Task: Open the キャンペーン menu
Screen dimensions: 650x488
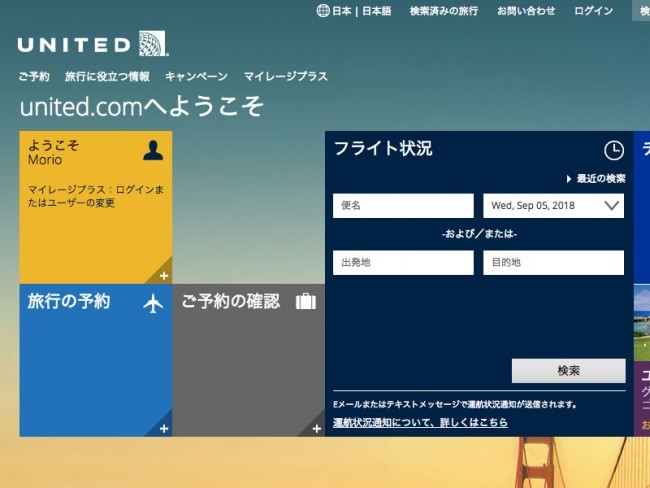Action: click(196, 76)
